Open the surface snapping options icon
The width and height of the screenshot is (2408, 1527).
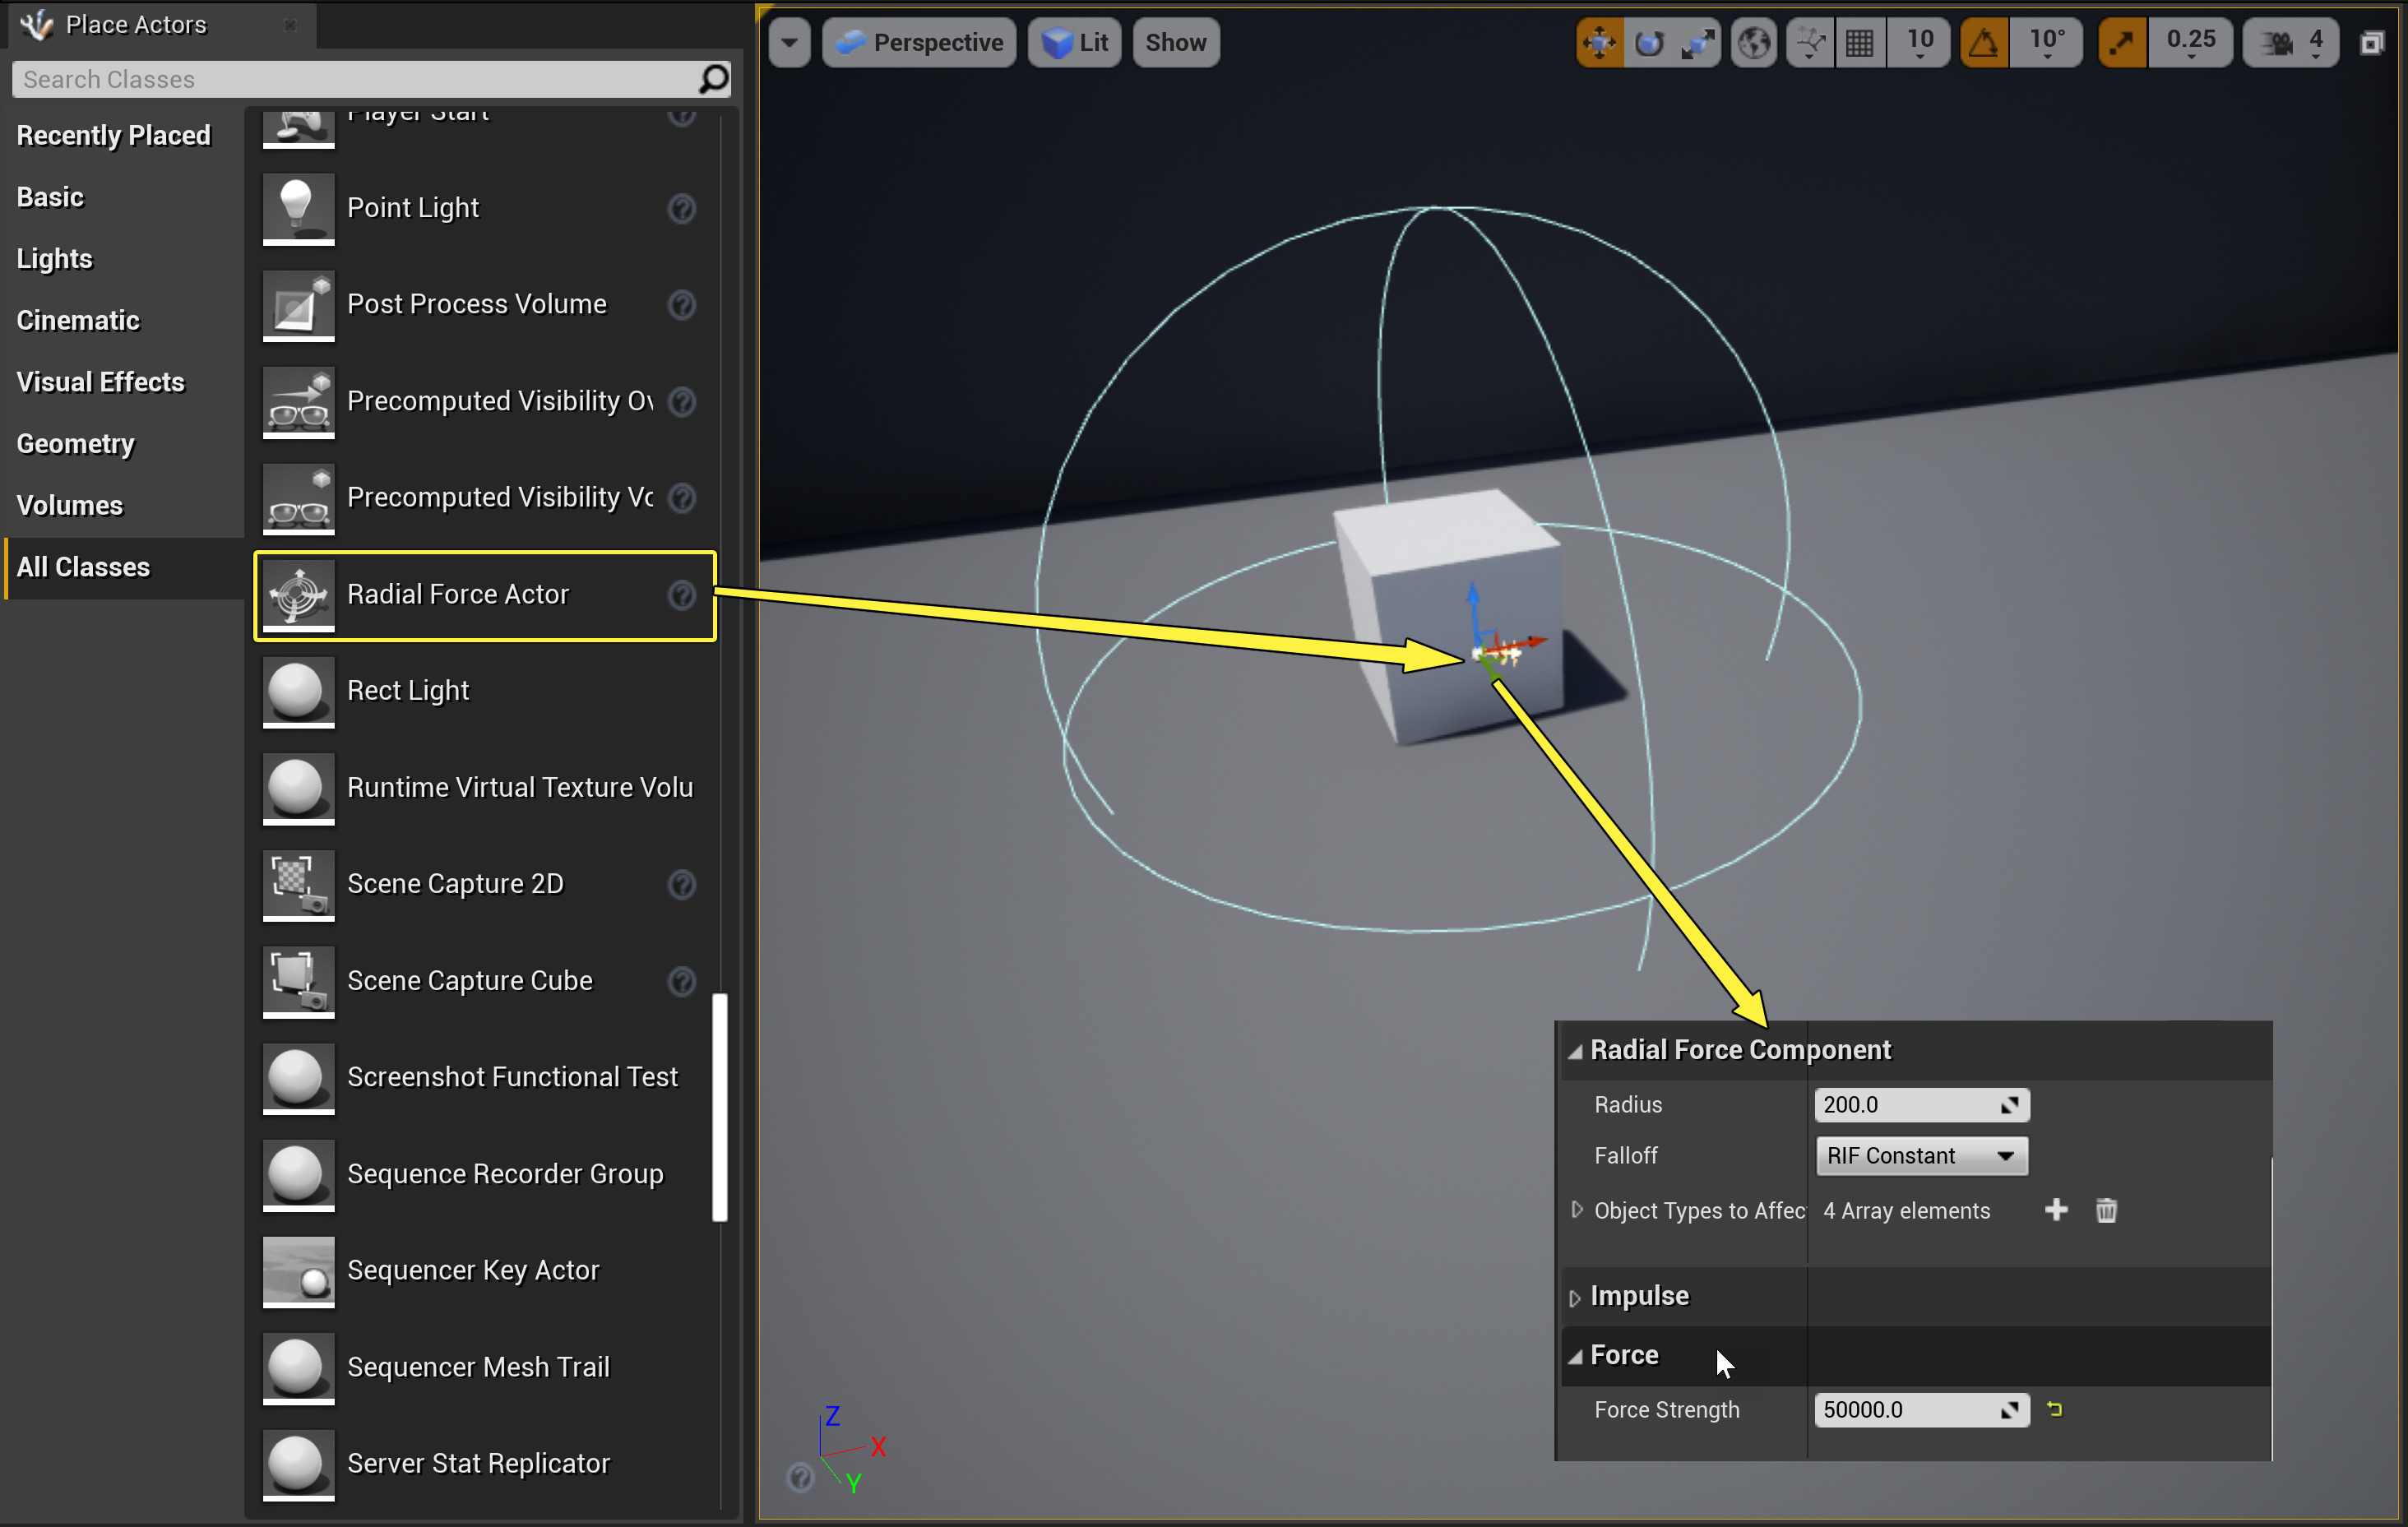[x=1810, y=43]
